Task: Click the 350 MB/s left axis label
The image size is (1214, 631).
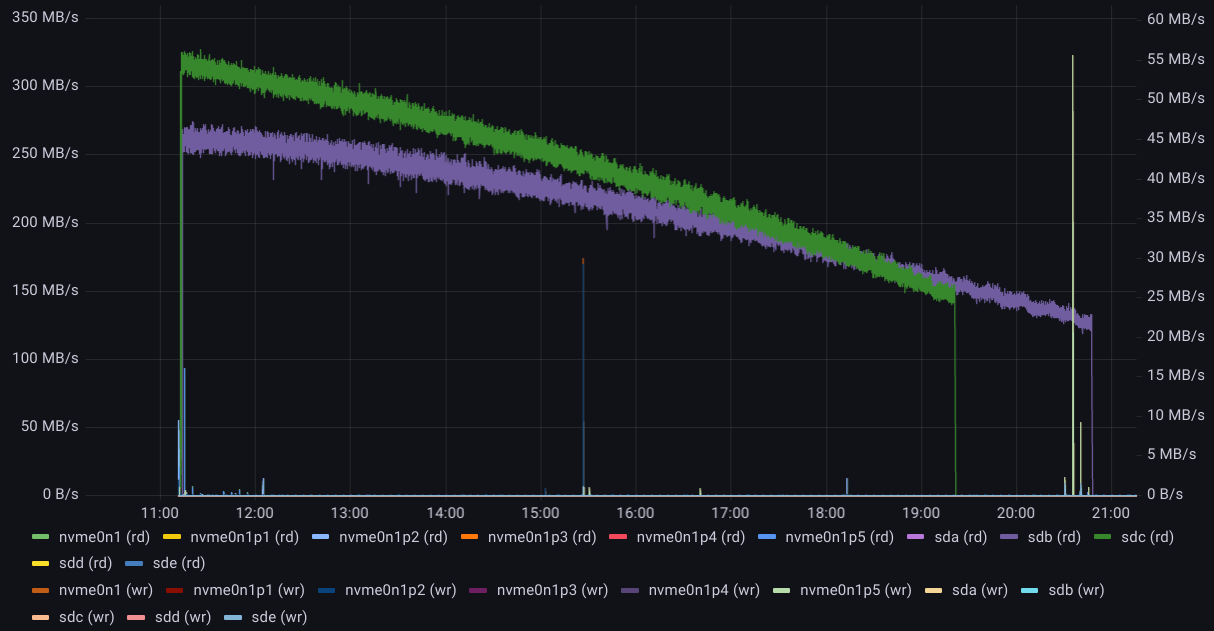Action: click(44, 18)
